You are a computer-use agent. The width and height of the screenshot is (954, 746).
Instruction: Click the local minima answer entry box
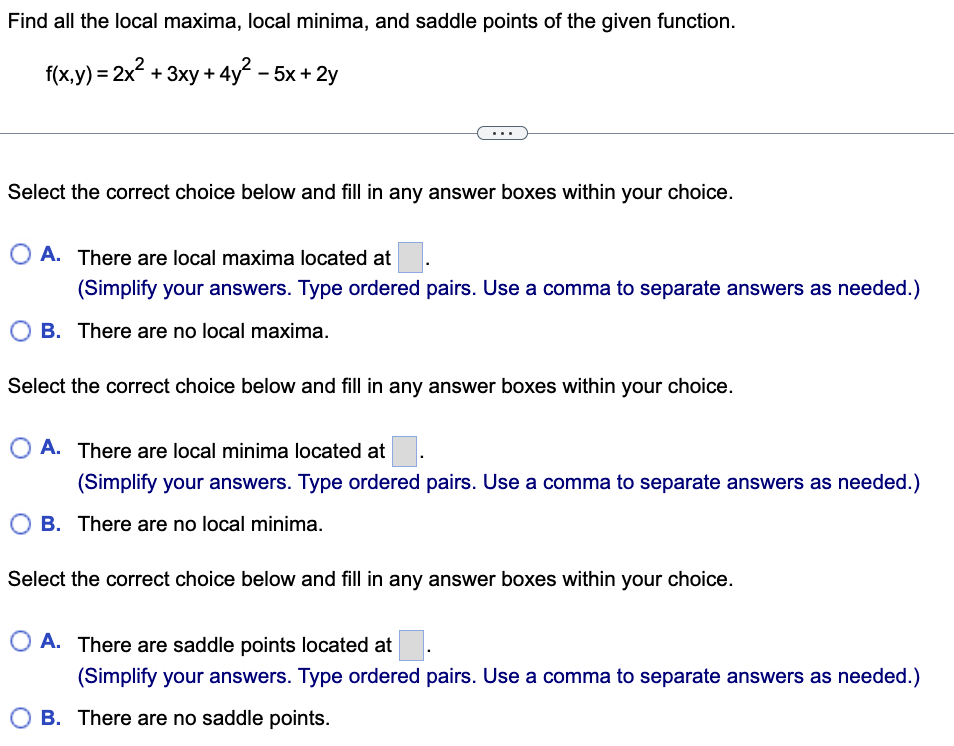tap(403, 451)
